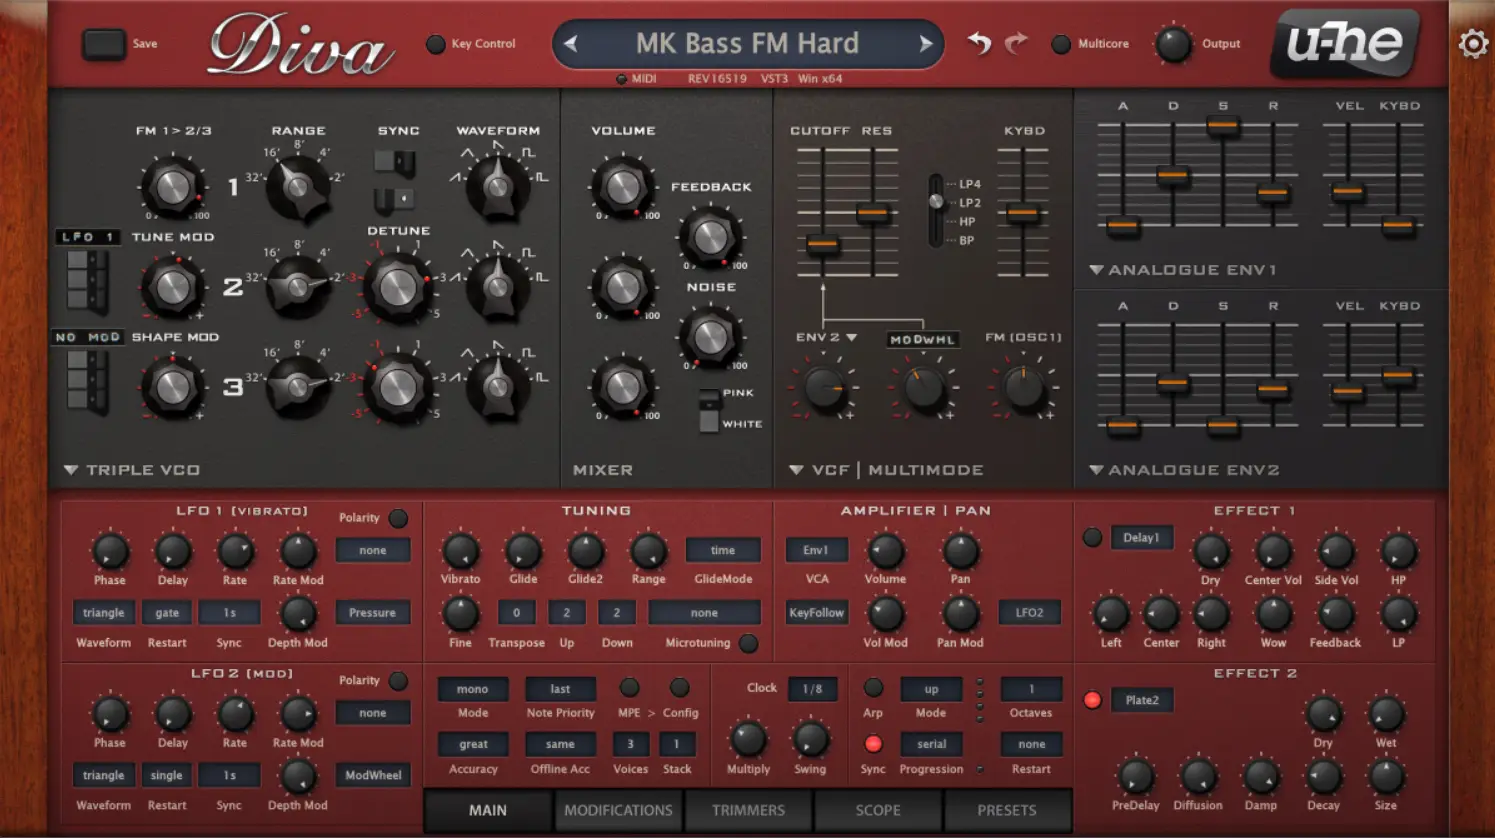Click the MIDI activity indicator
Screen dimensions: 1495x838
pyautogui.click(x=620, y=78)
